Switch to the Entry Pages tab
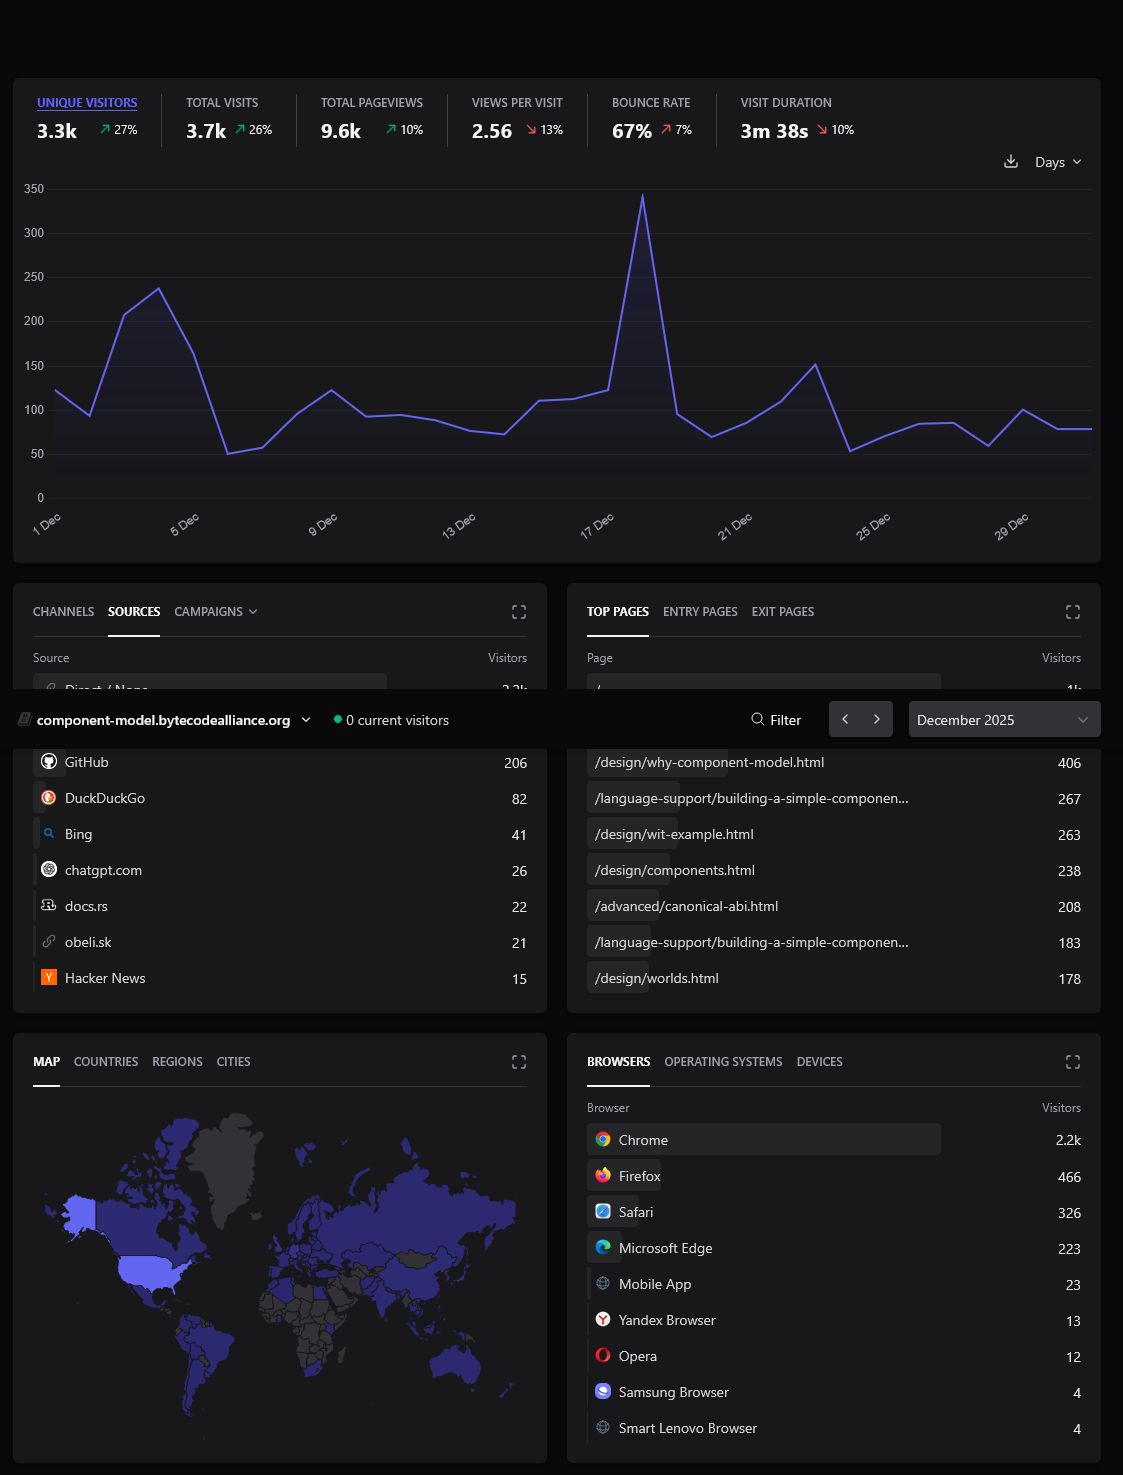 coord(700,612)
